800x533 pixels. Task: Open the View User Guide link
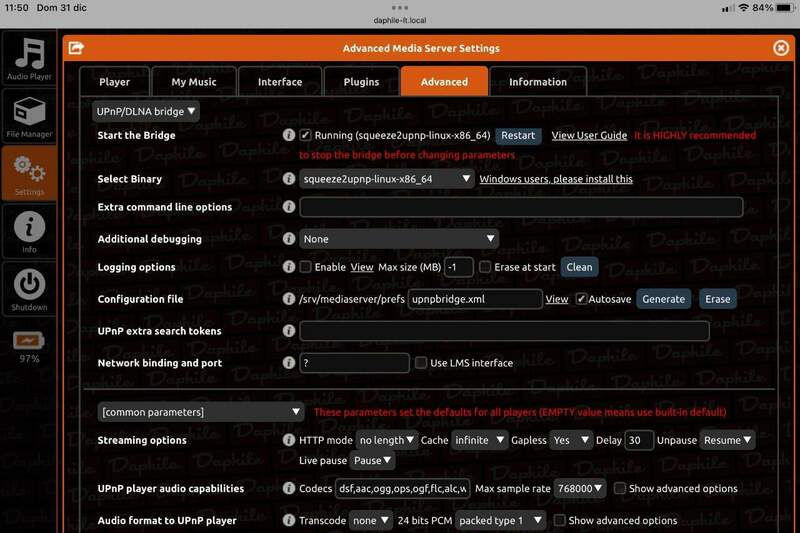point(589,135)
